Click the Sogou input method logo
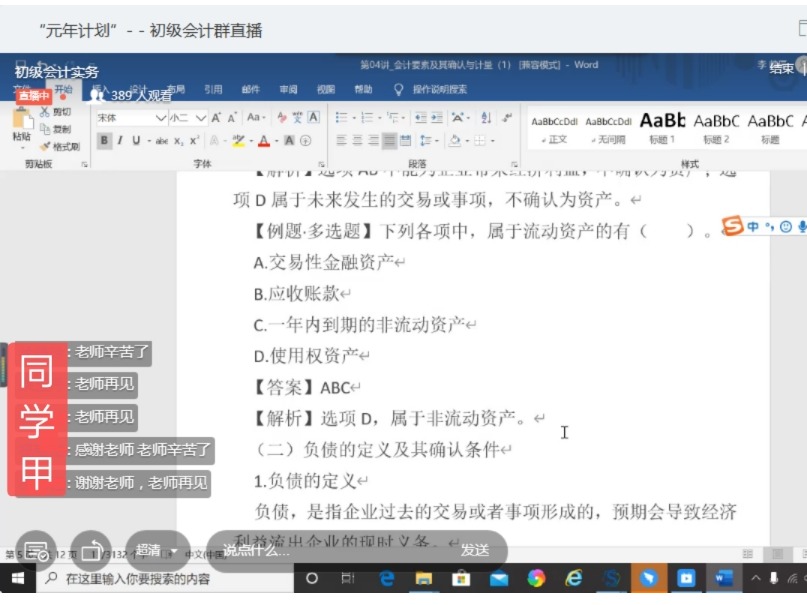Viewport: 807px width, 605px height. coord(733,227)
